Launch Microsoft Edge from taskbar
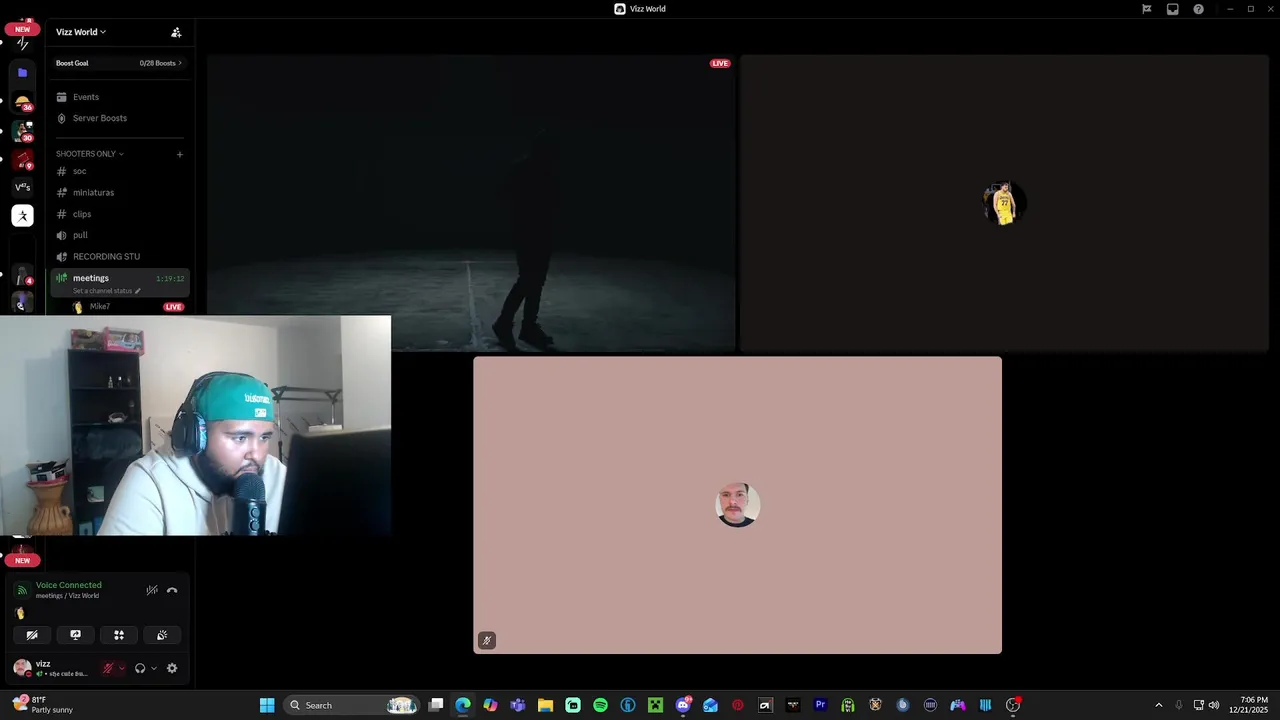Viewport: 1280px width, 720px height. click(x=463, y=705)
